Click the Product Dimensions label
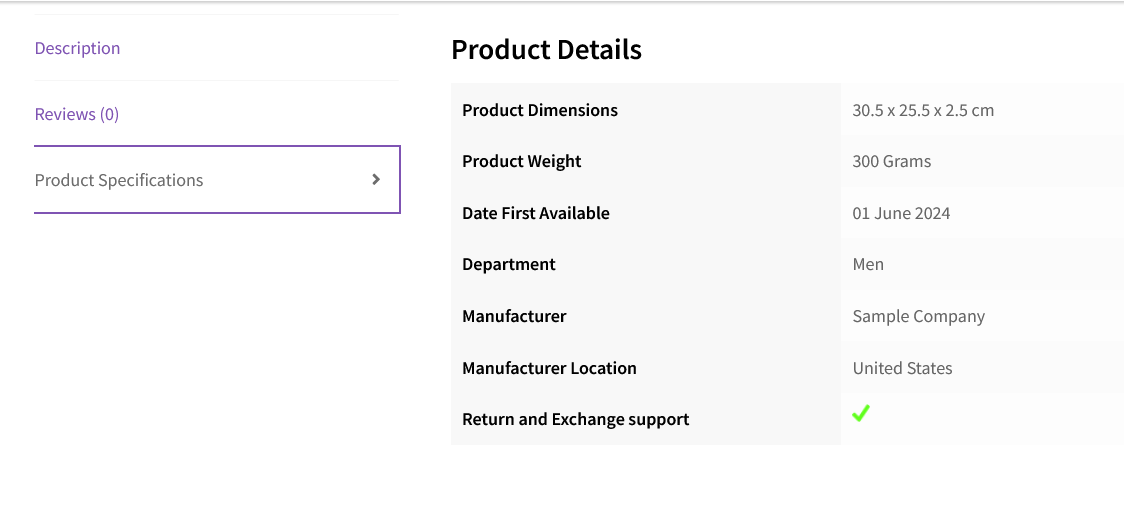1124x515 pixels. coord(540,110)
